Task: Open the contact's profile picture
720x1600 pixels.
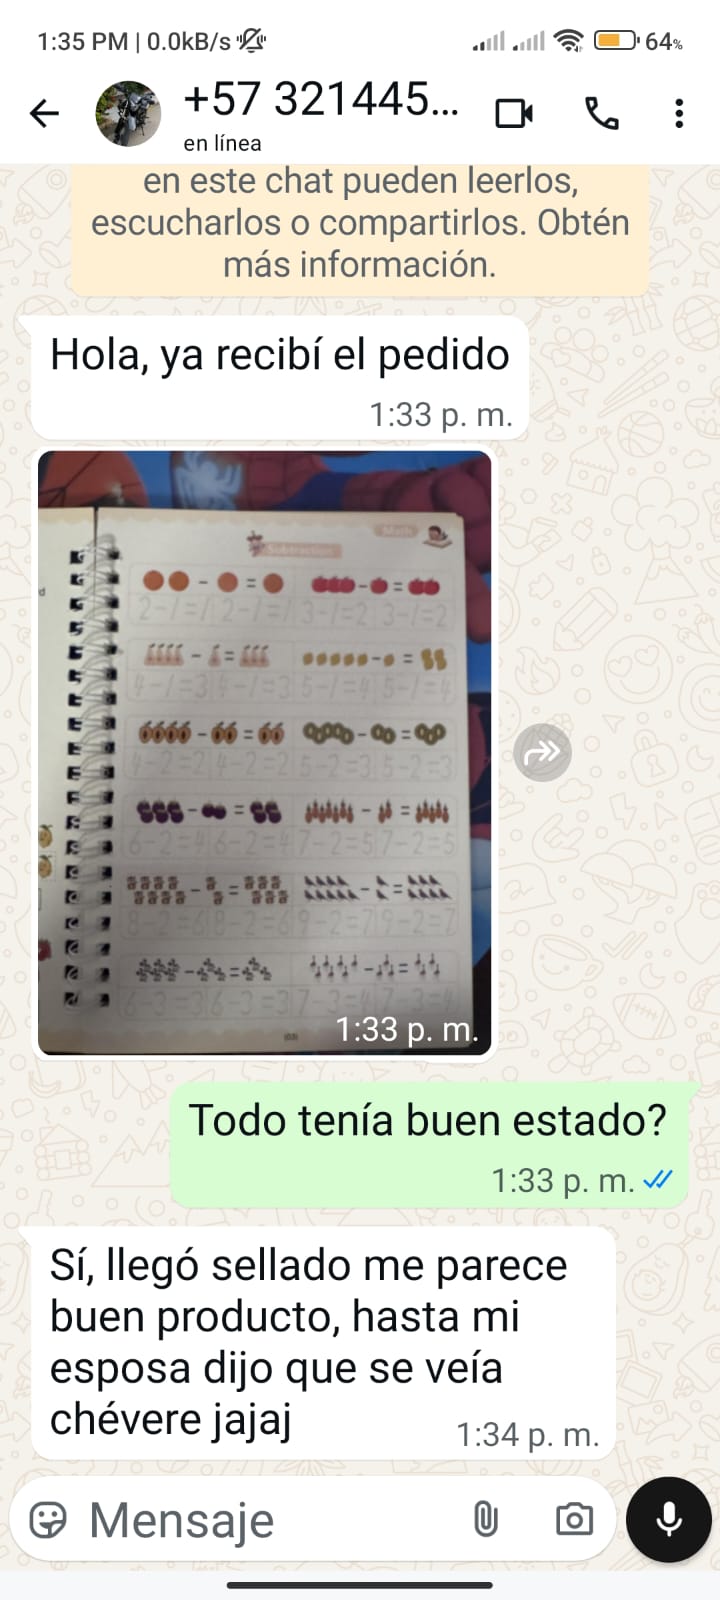Action: 128,114
